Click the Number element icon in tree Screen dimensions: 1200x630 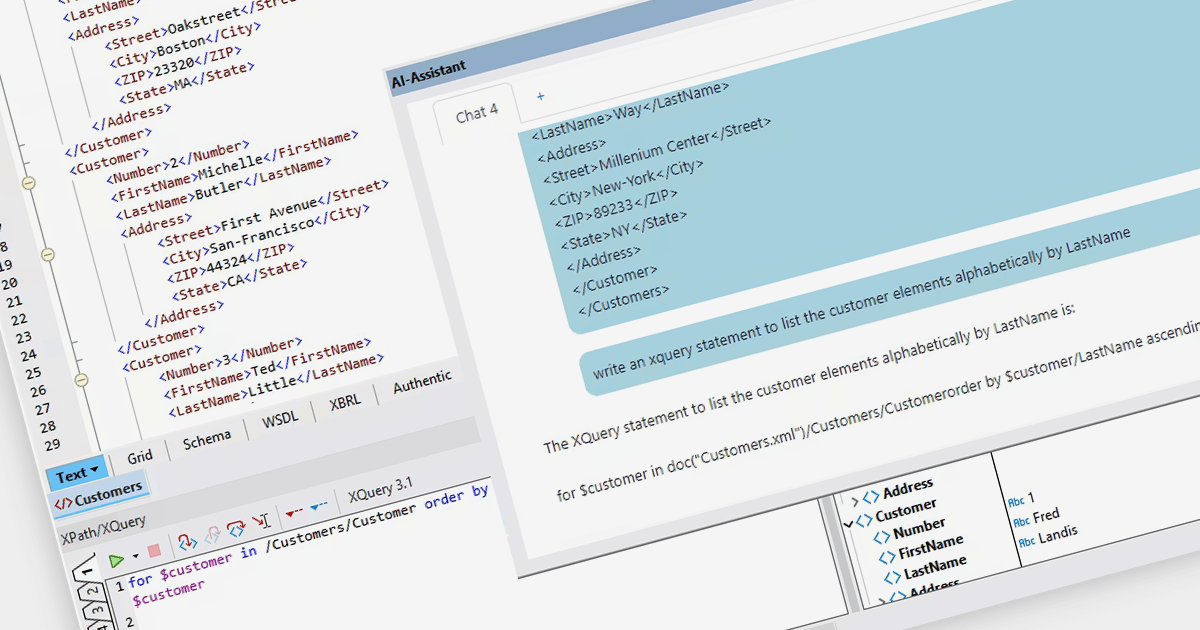tap(883, 536)
